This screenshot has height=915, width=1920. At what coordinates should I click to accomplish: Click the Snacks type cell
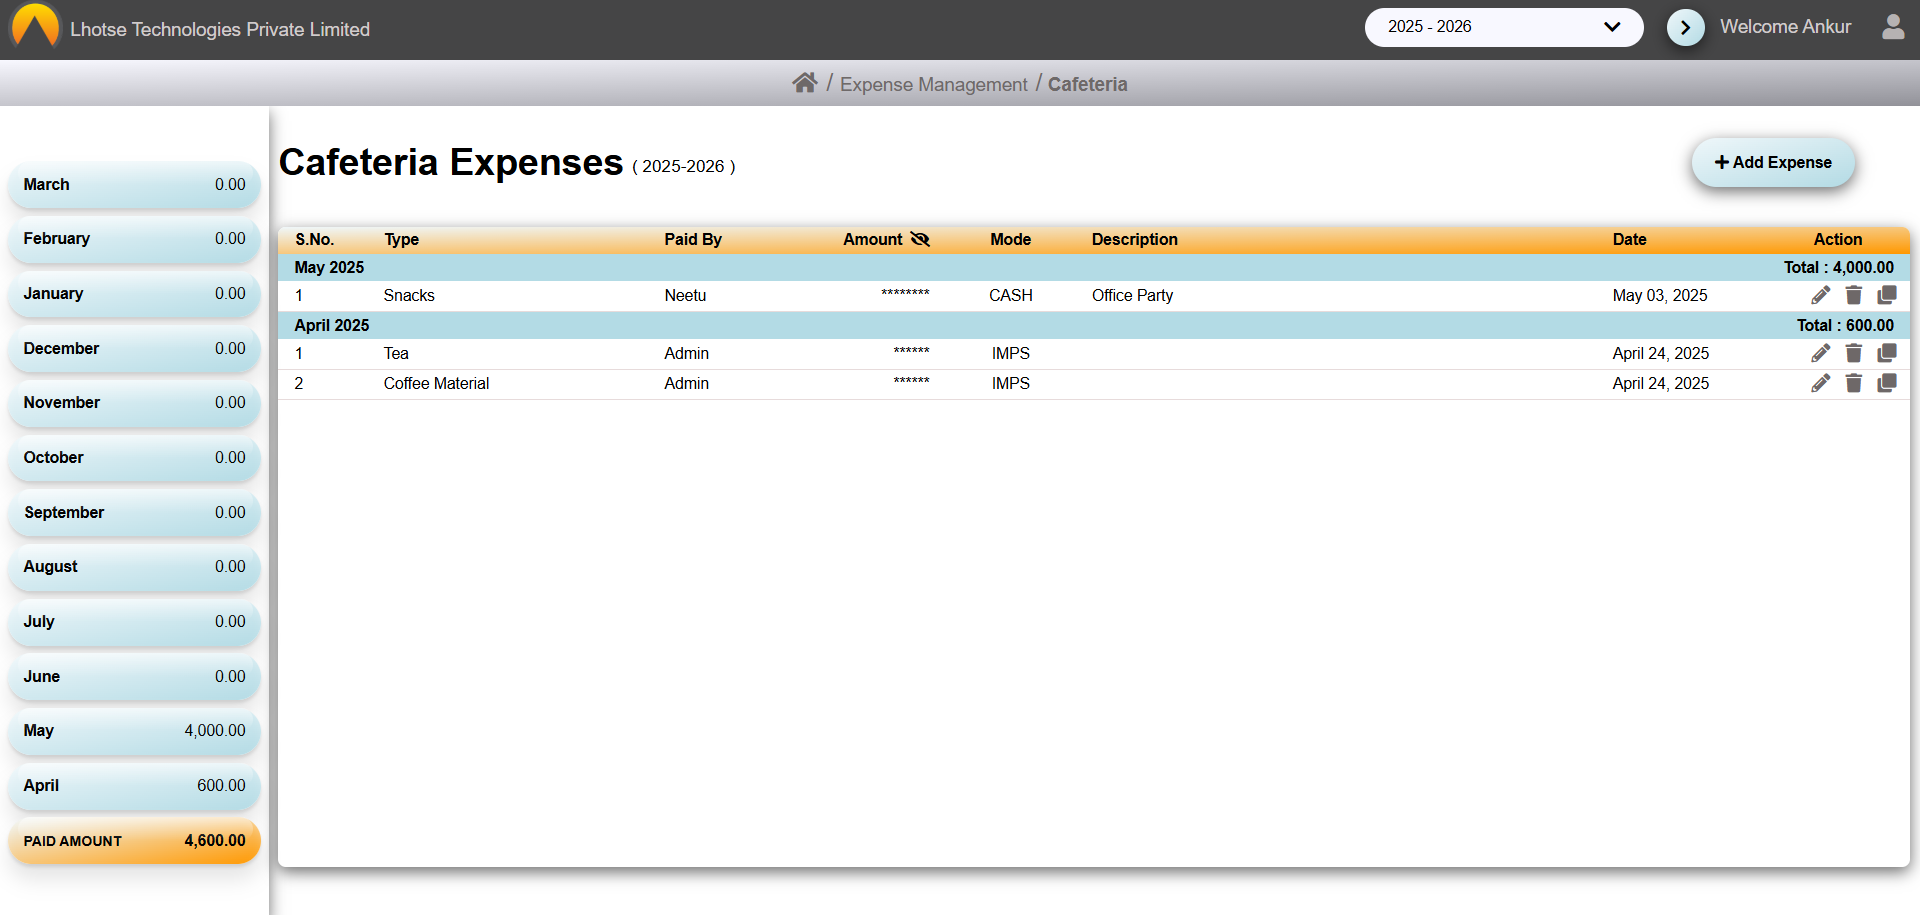[x=409, y=296]
